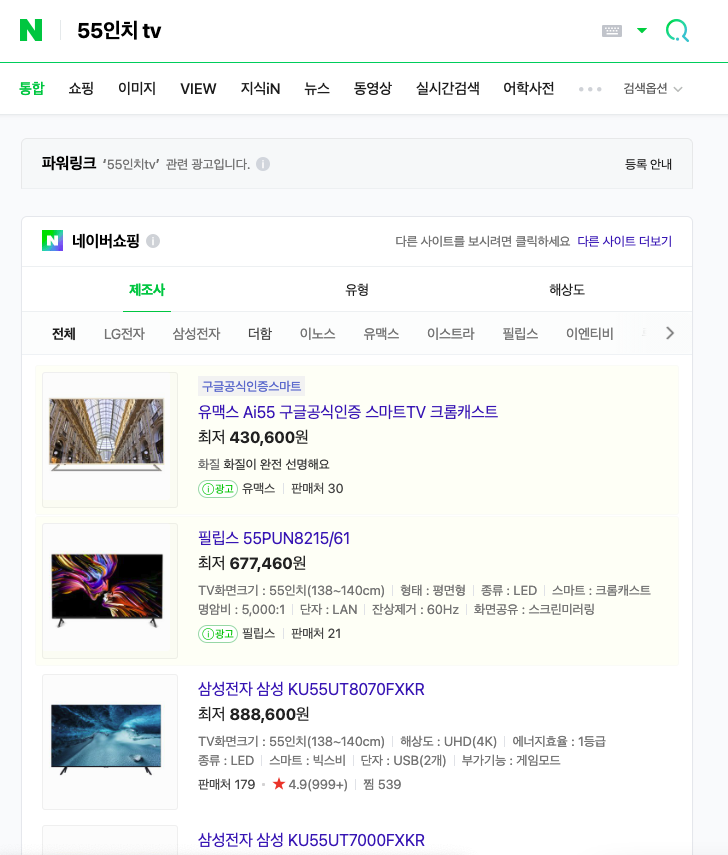Open the 어학사전 tab
Screen dimensions: 728x855
pyautogui.click(x=528, y=88)
